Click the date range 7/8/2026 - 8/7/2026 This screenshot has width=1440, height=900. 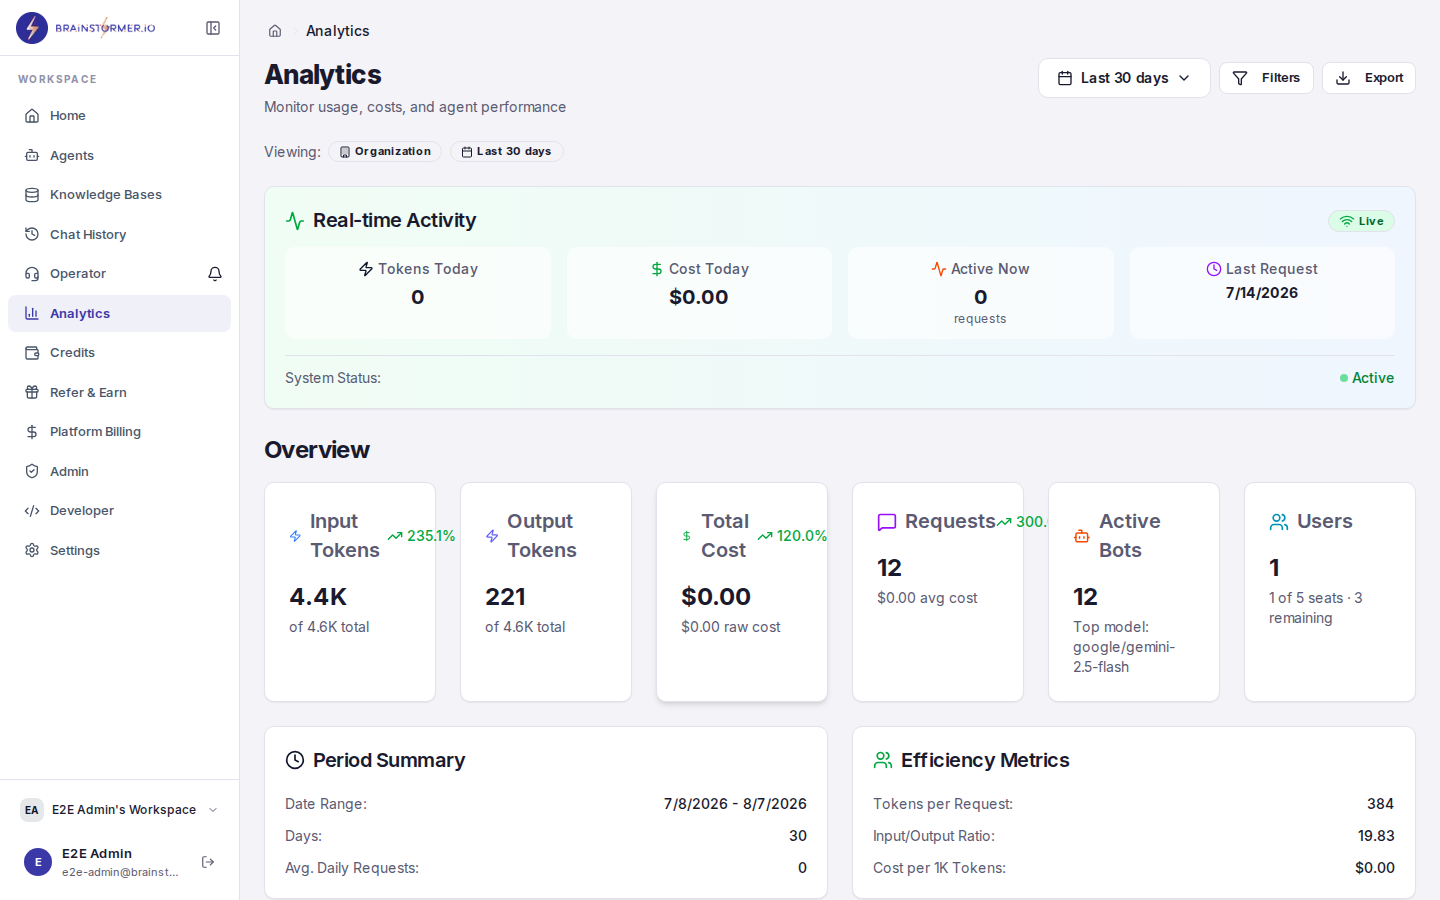pos(735,804)
